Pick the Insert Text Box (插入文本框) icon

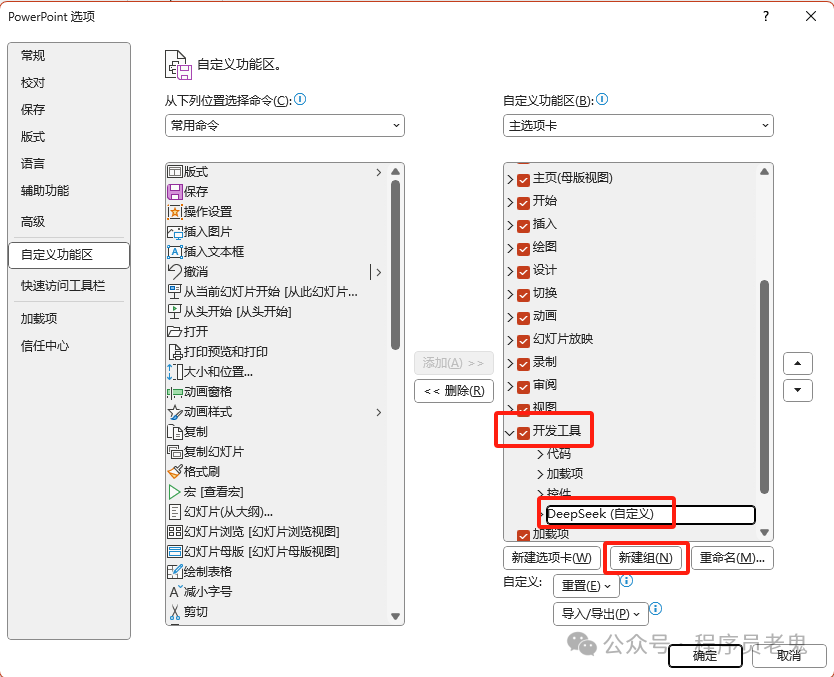(174, 252)
